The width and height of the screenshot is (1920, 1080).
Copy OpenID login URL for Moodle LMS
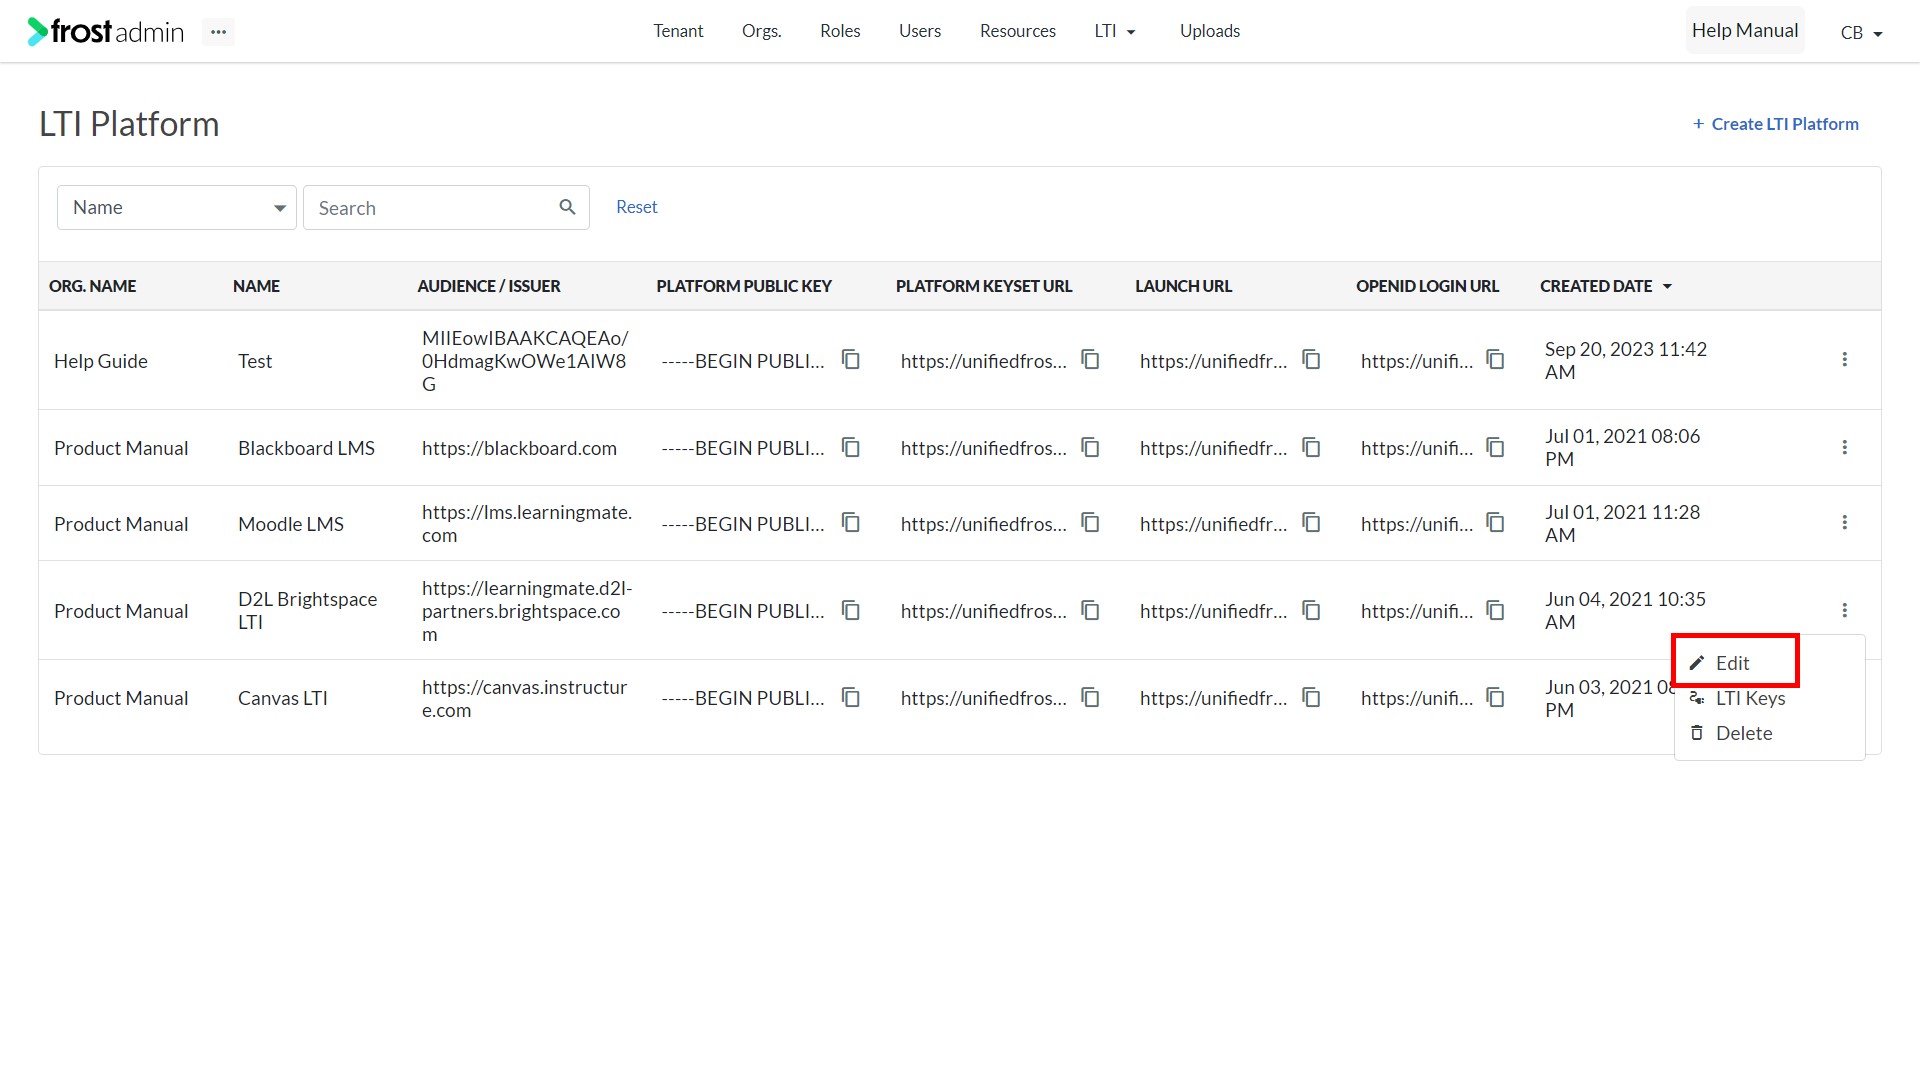tap(1496, 522)
